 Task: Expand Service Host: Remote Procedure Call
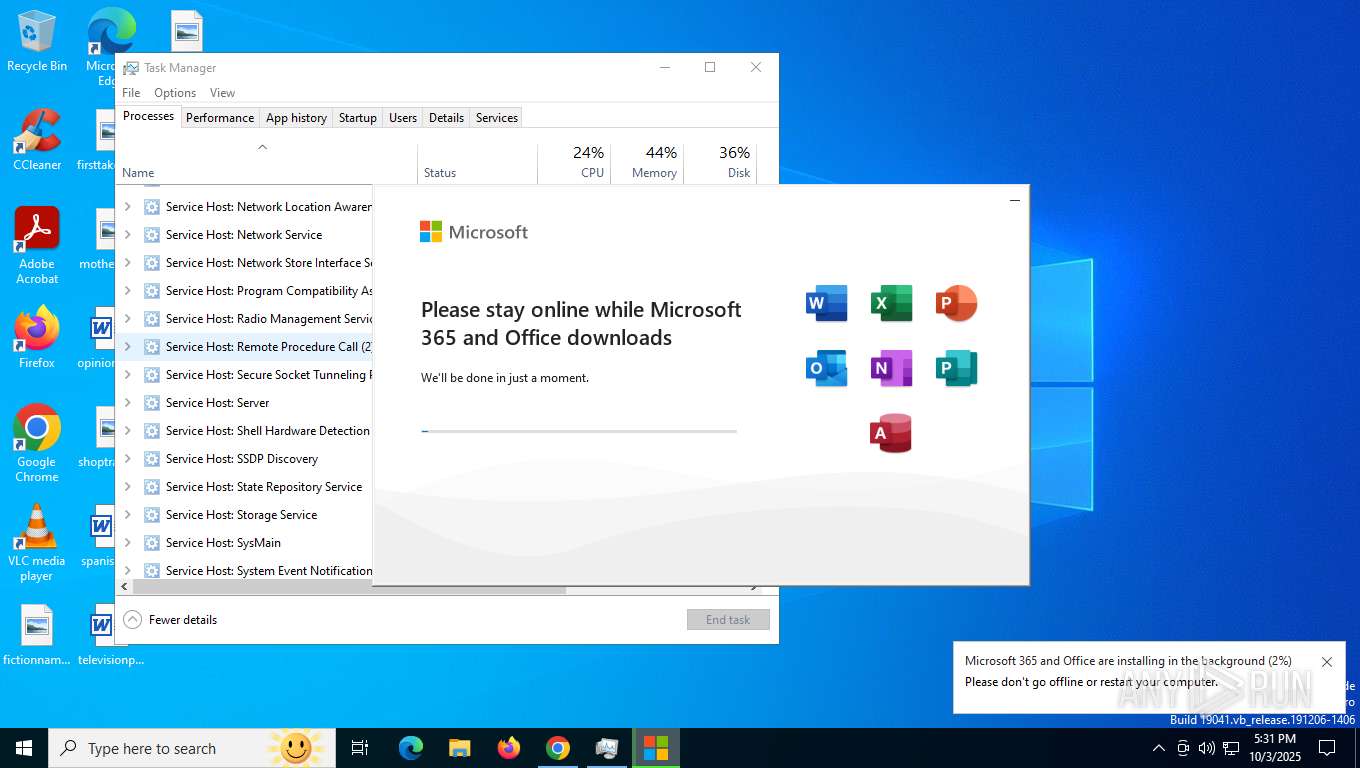[127, 347]
